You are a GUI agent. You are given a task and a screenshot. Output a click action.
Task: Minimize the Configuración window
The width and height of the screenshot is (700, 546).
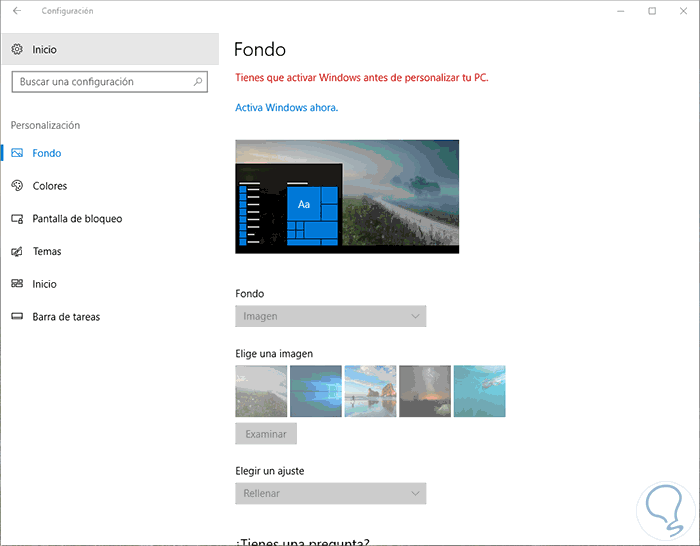coord(621,11)
